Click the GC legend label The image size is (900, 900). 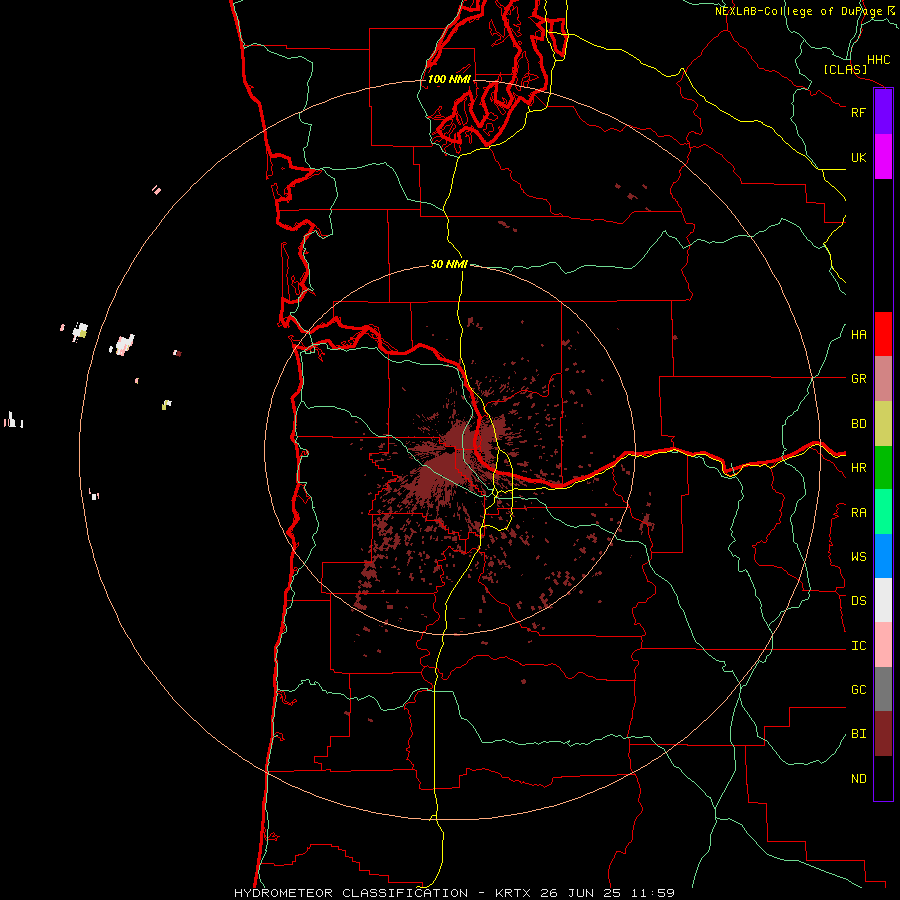[859, 690]
